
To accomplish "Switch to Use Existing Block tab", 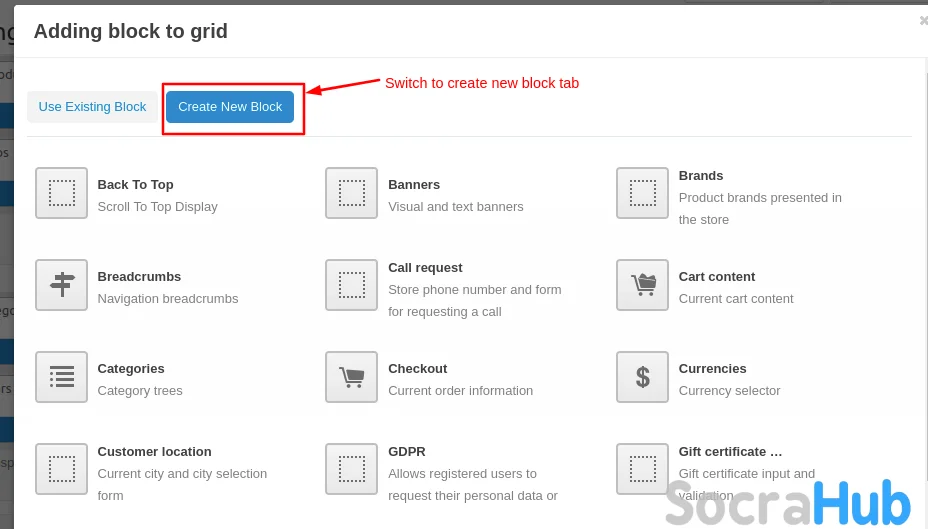I will click(x=92, y=107).
